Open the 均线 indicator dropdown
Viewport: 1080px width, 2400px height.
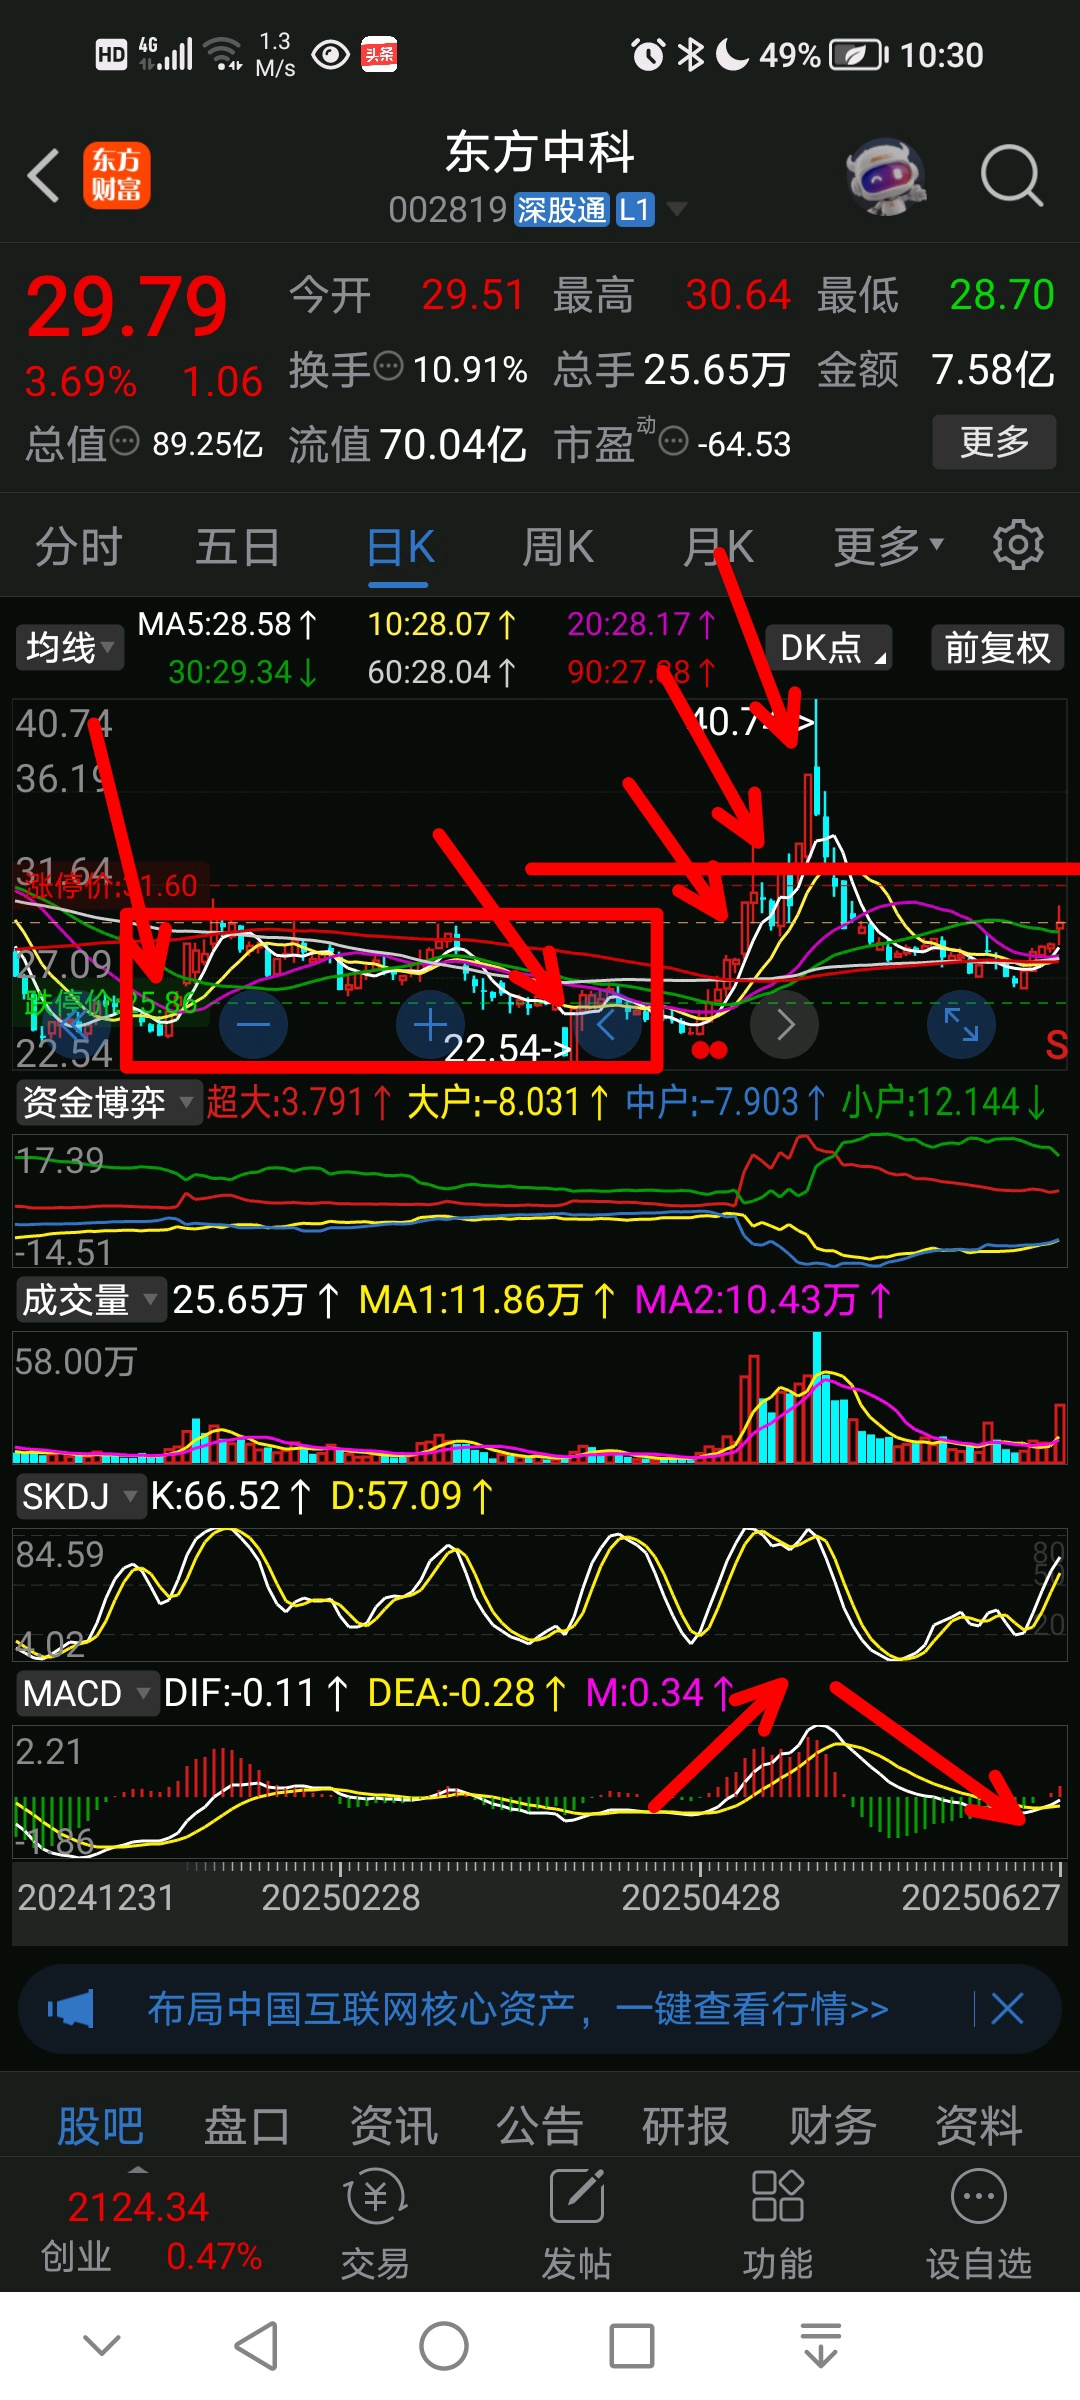point(69,648)
